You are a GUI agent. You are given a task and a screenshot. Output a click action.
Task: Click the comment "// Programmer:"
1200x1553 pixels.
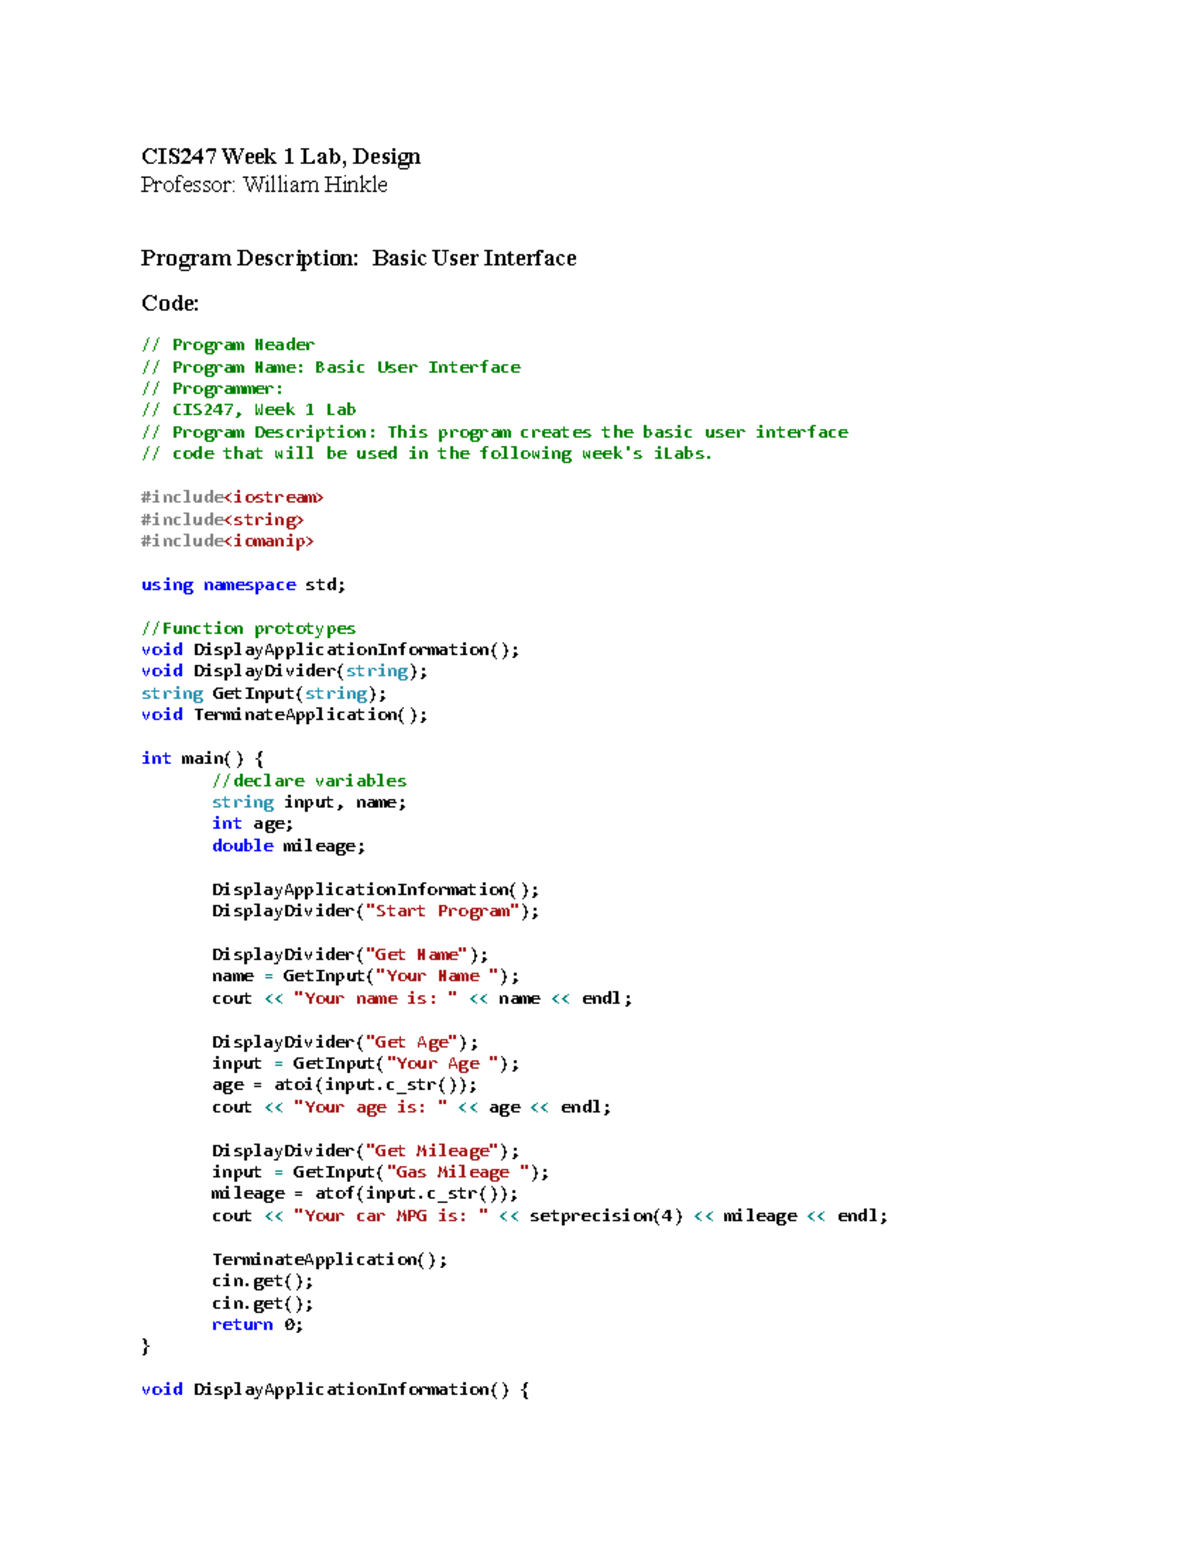pos(212,389)
